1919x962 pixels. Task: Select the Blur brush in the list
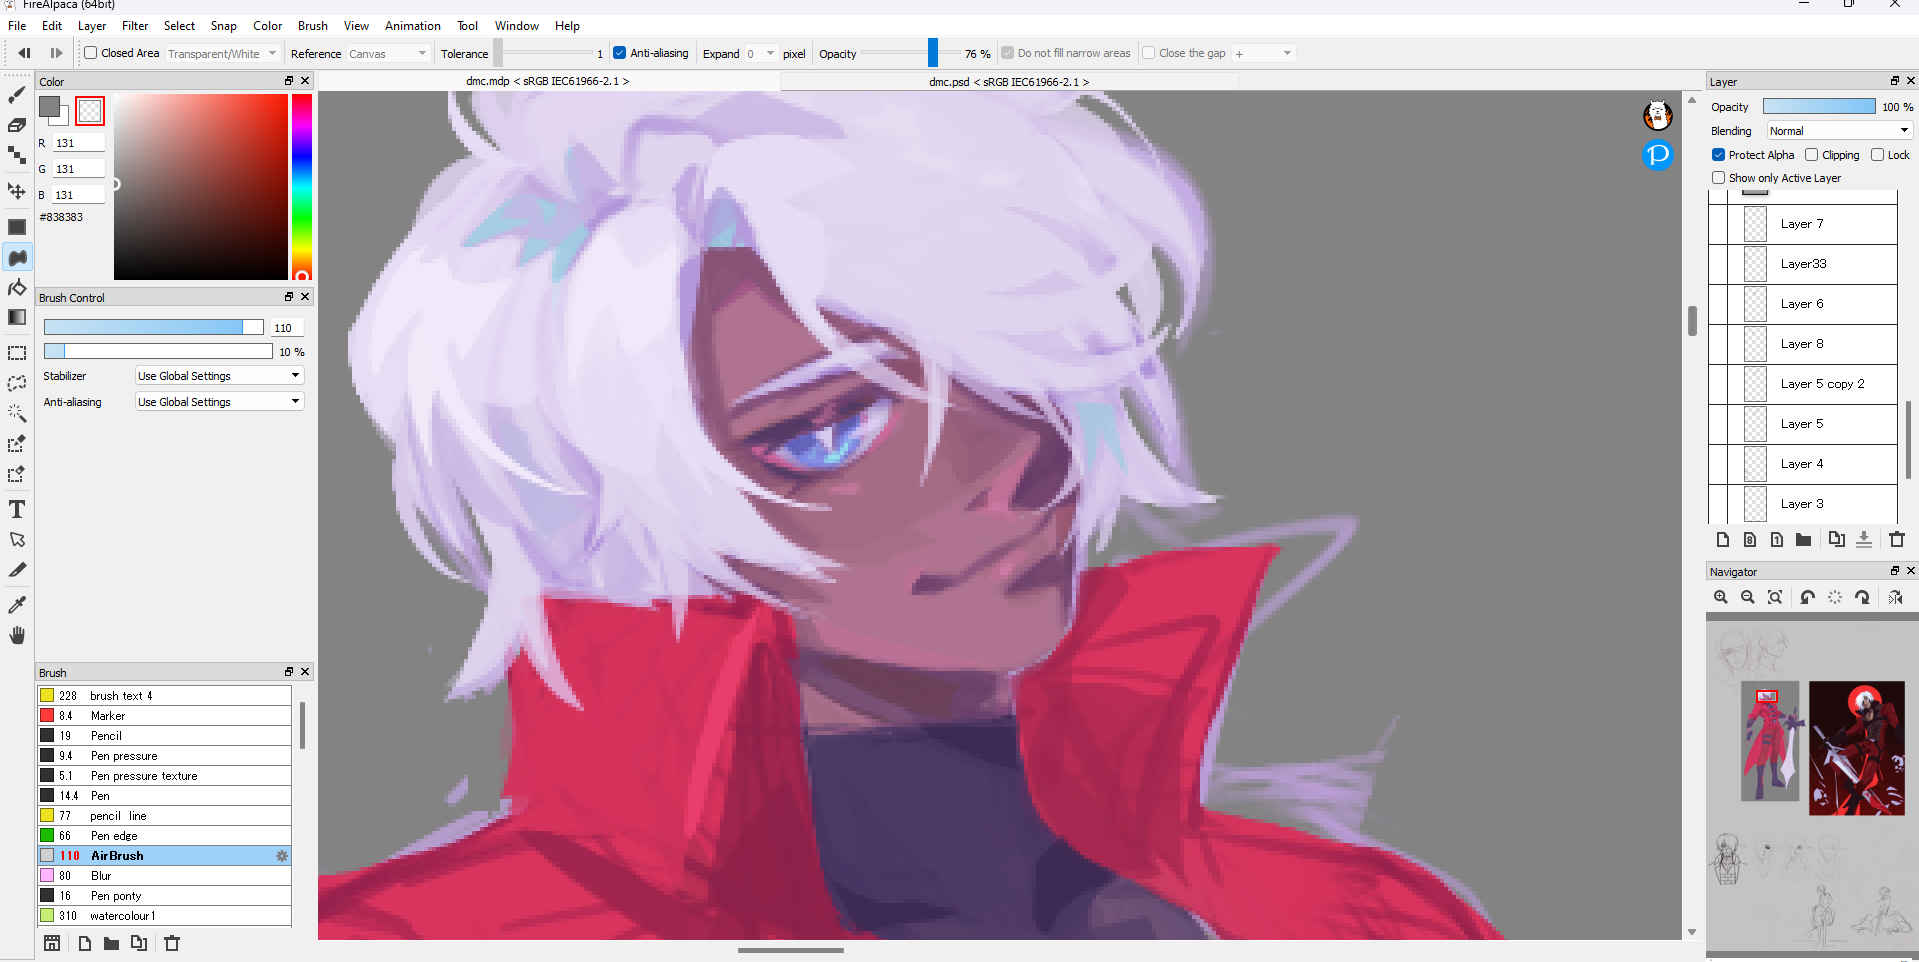tap(101, 876)
